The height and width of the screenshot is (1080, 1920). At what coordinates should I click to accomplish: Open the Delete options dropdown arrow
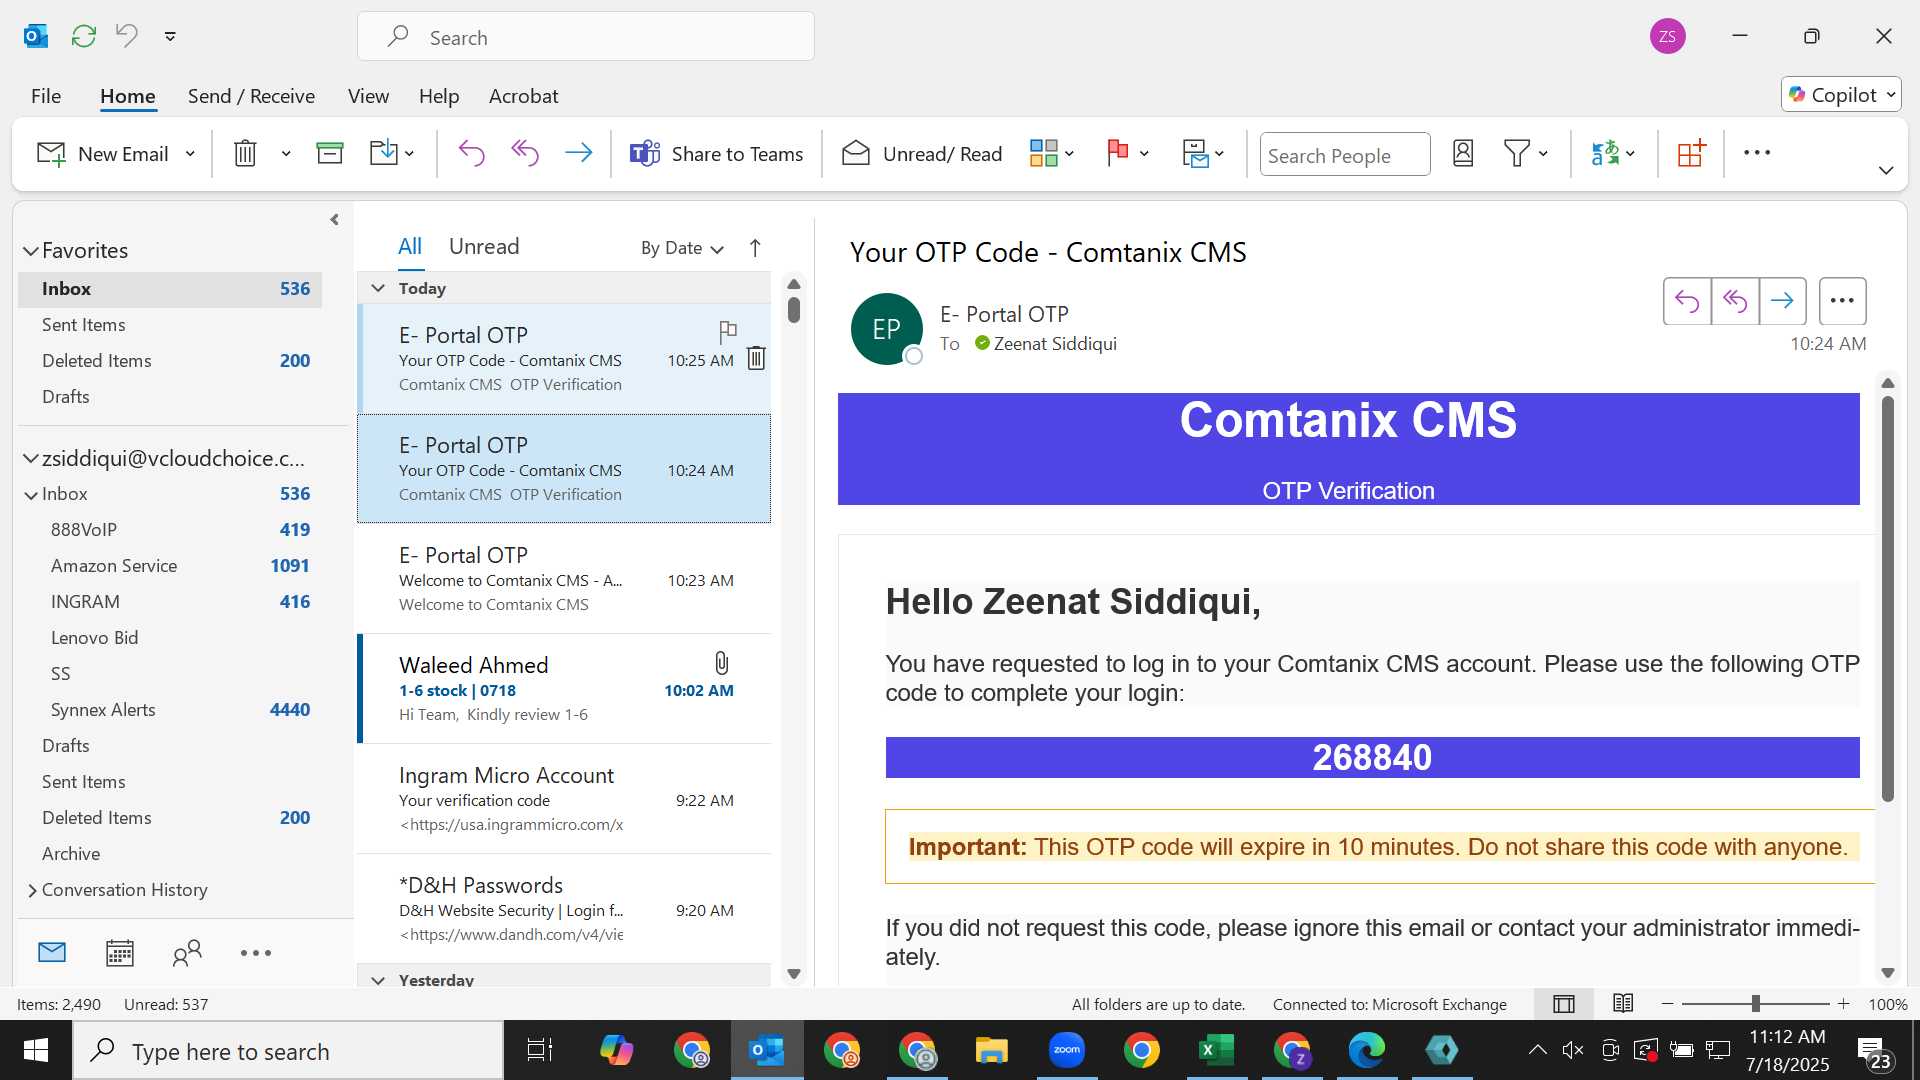tap(286, 154)
